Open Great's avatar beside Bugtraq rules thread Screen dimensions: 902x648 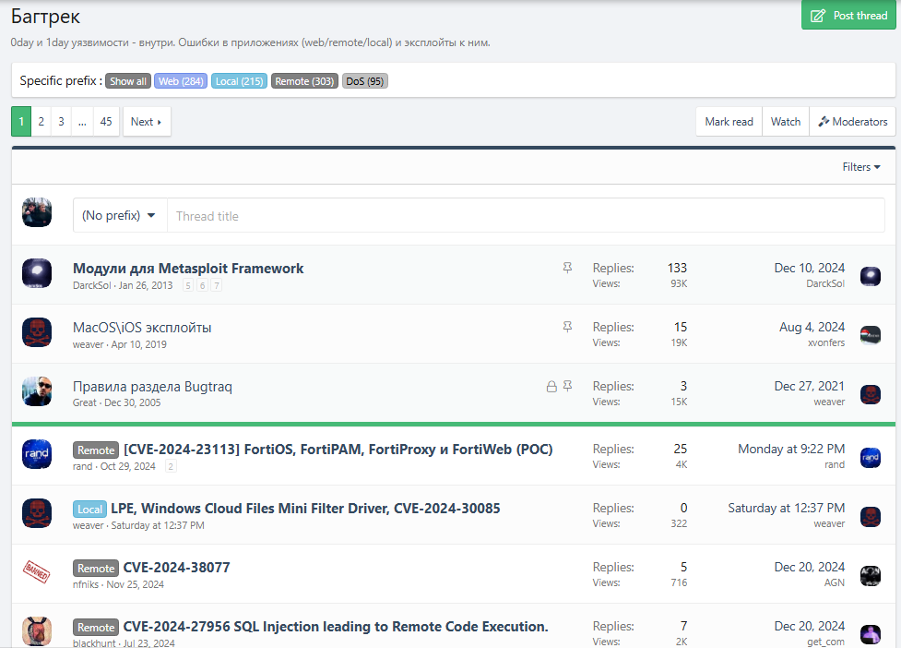point(37,391)
